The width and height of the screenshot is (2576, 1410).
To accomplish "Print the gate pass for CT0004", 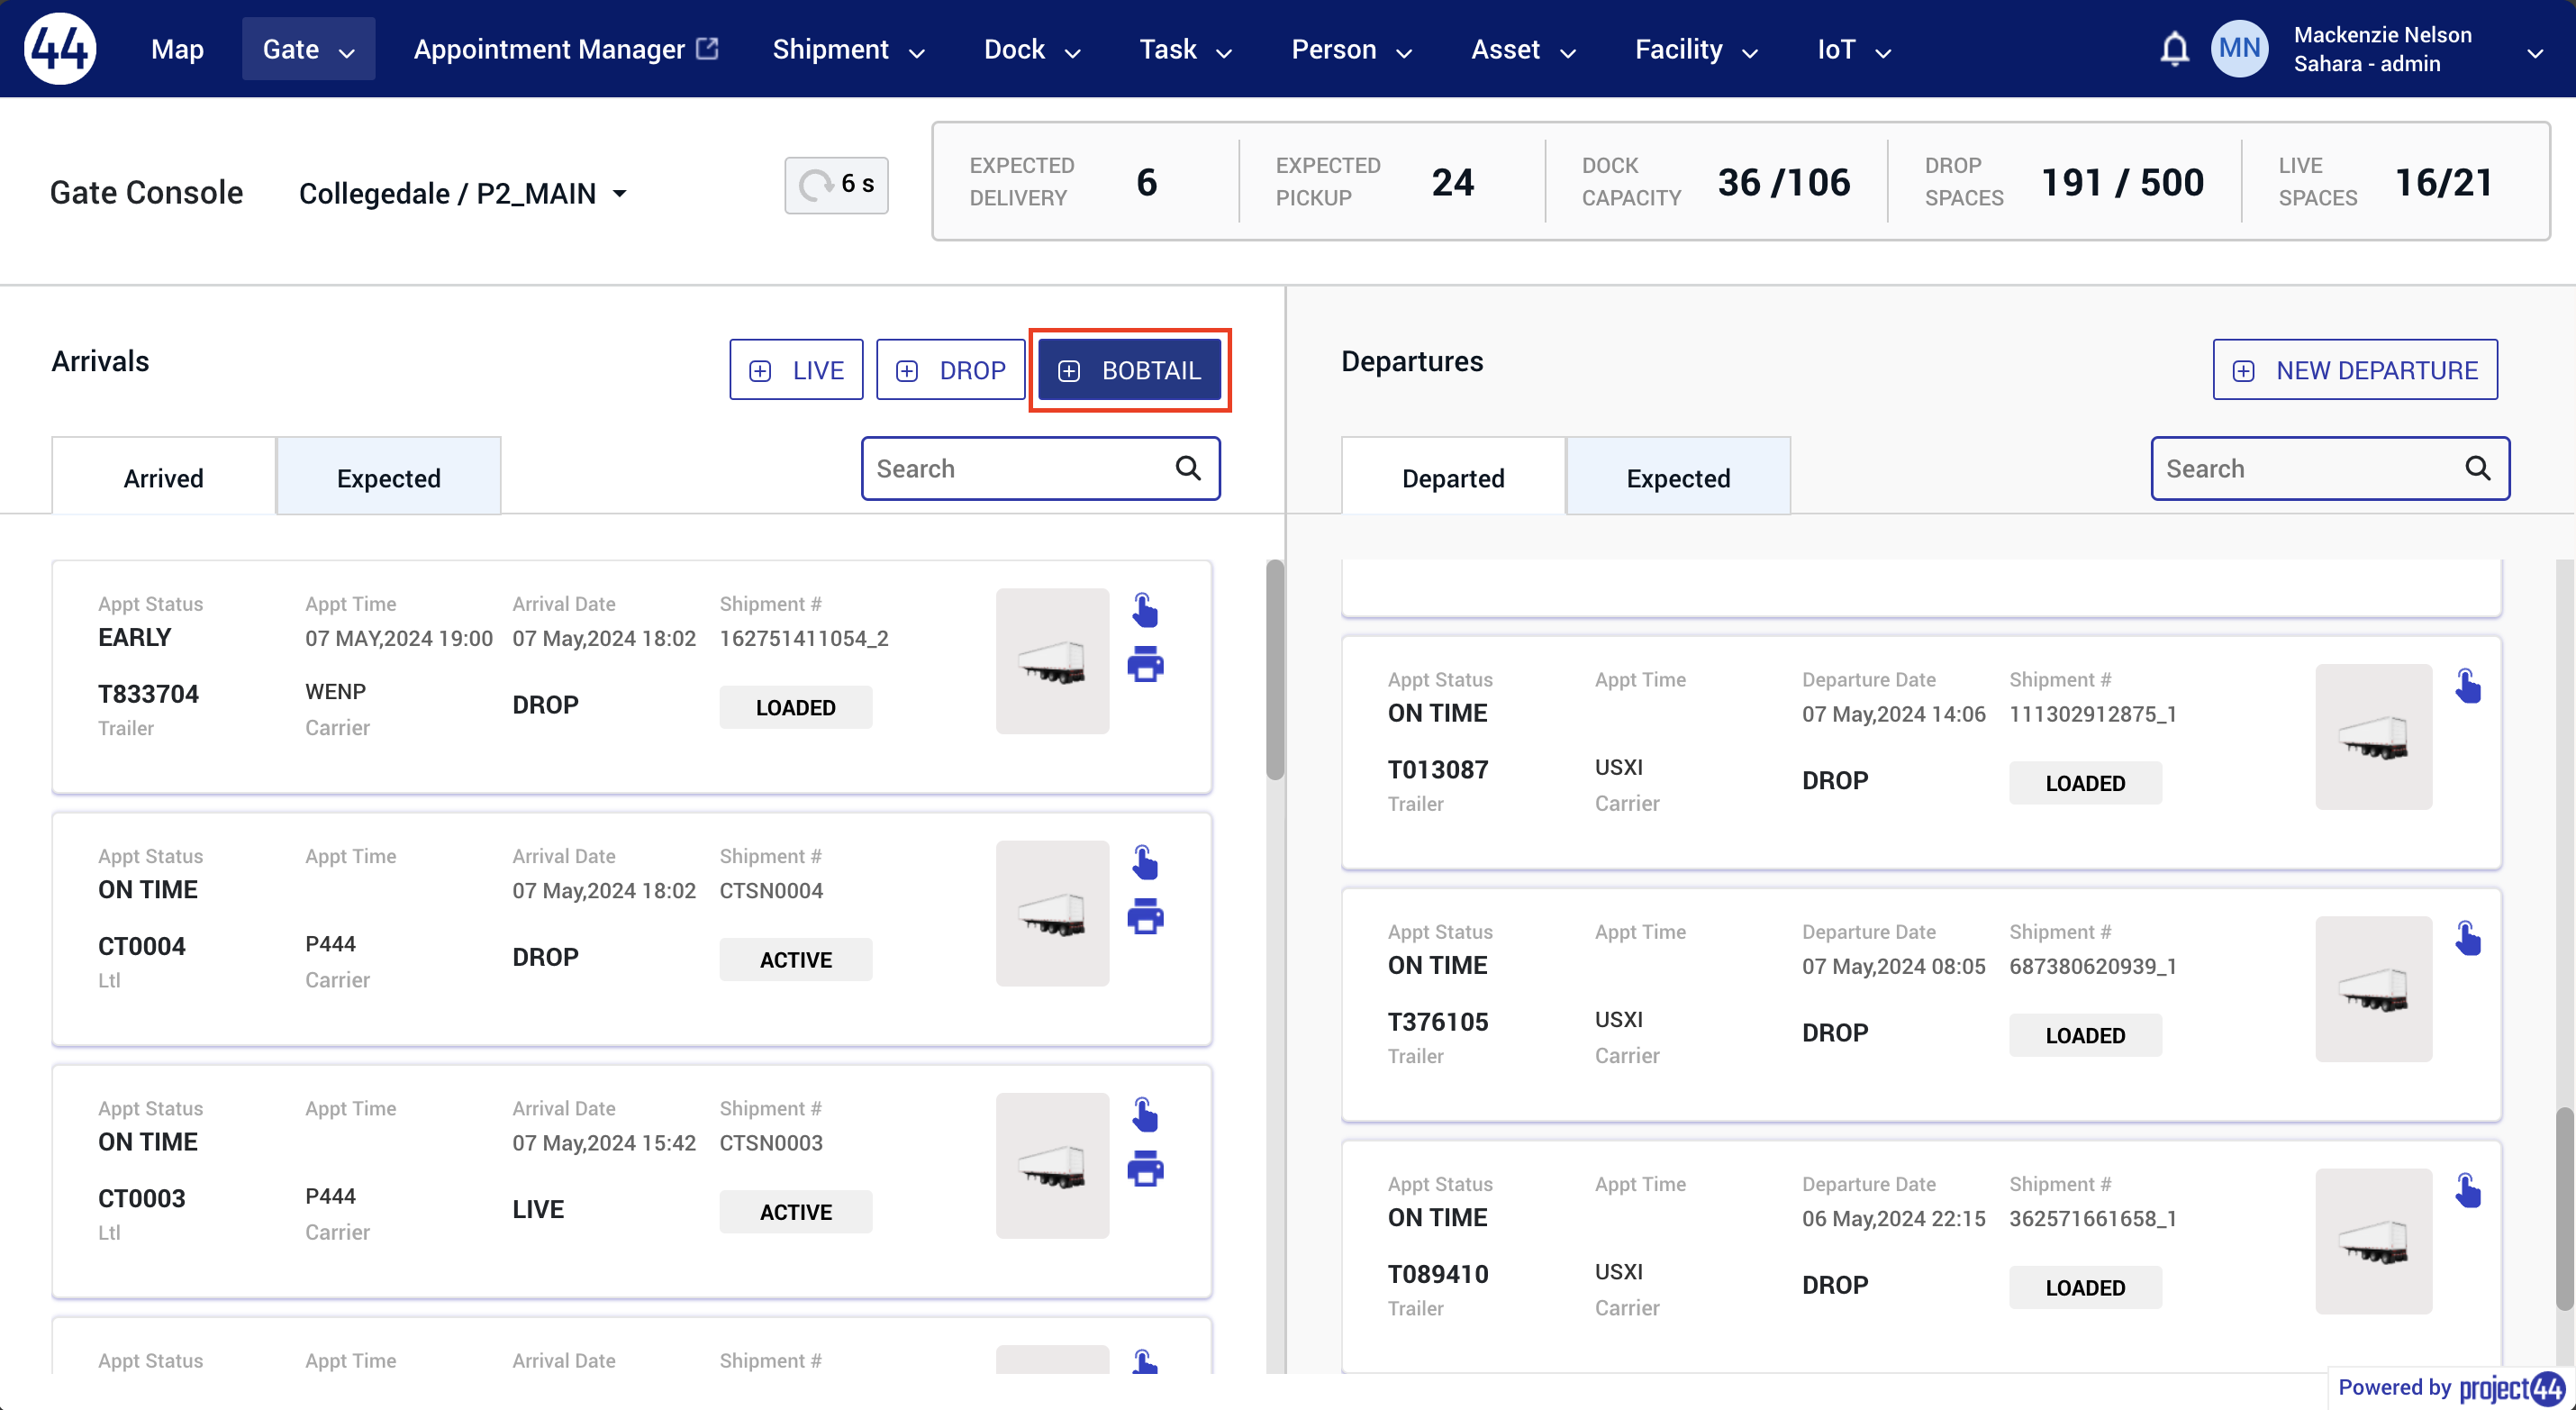I will click(x=1145, y=916).
